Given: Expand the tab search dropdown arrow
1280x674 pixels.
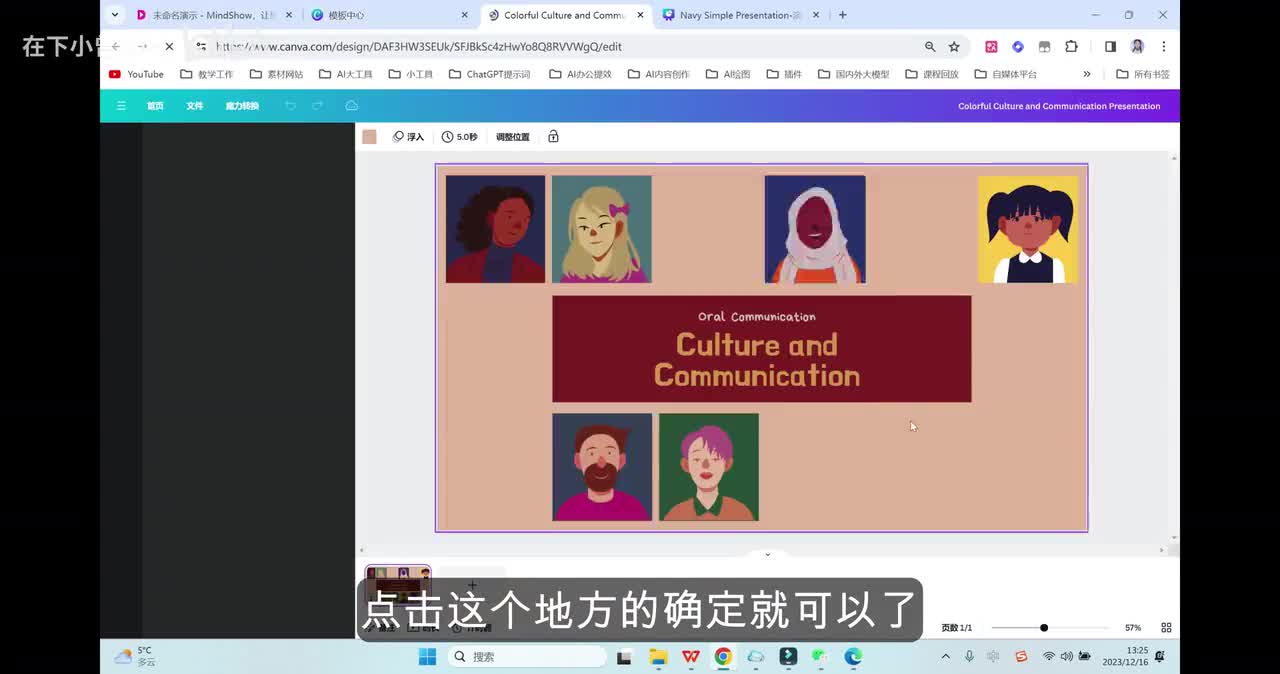Looking at the screenshot, I should tap(115, 15).
